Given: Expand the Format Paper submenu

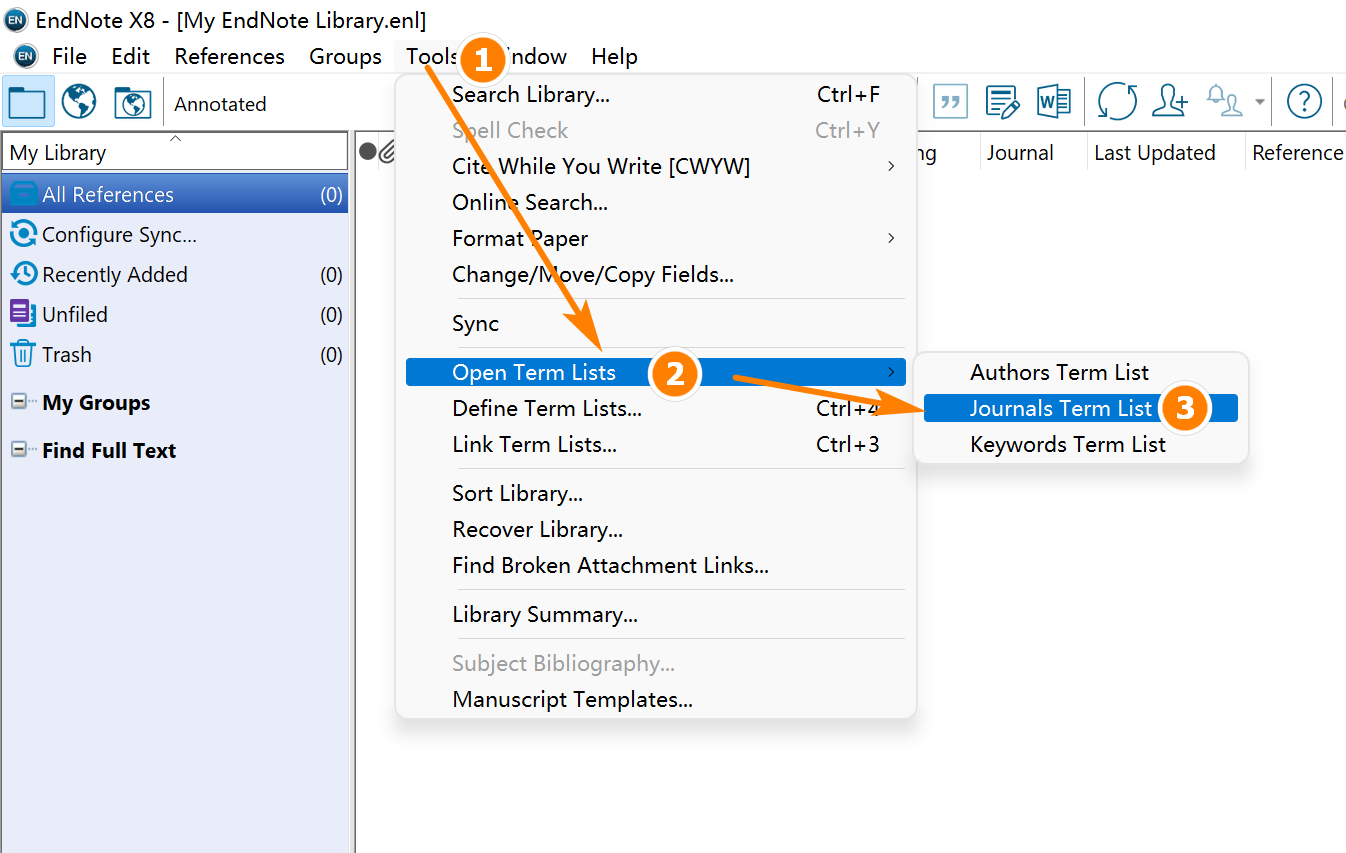Looking at the screenshot, I should tap(891, 238).
